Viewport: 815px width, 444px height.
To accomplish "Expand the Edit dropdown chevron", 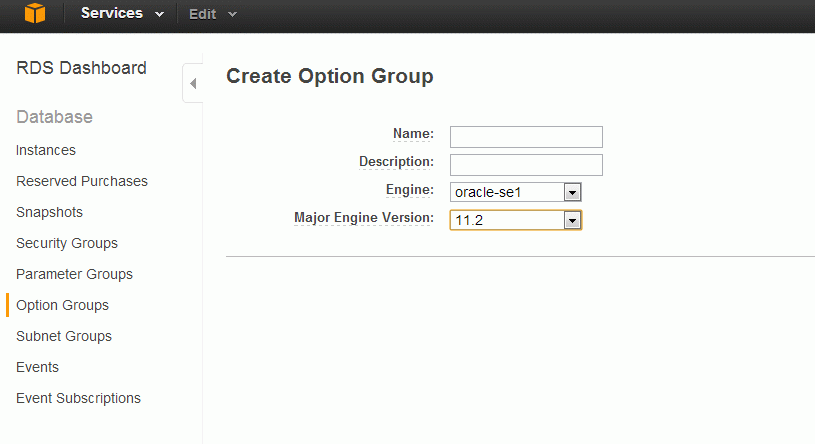I will (x=232, y=15).
